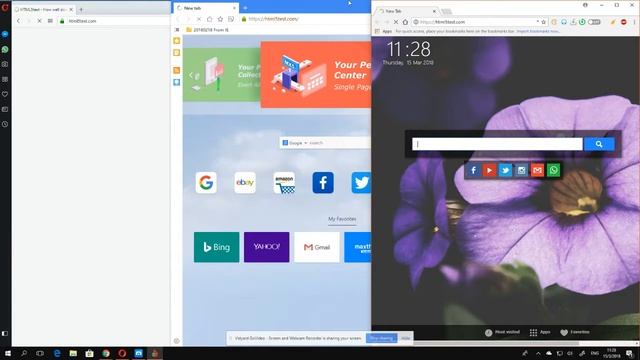
Task: Click the red stop extension icon
Action: pos(624,22)
